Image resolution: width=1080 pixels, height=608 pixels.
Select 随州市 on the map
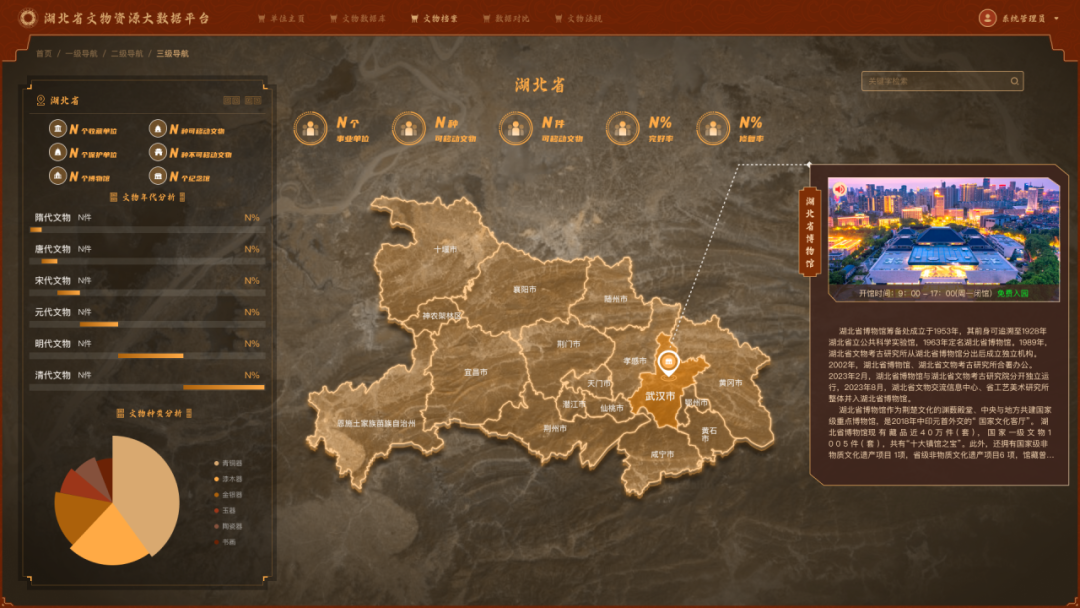pyautogui.click(x=616, y=299)
